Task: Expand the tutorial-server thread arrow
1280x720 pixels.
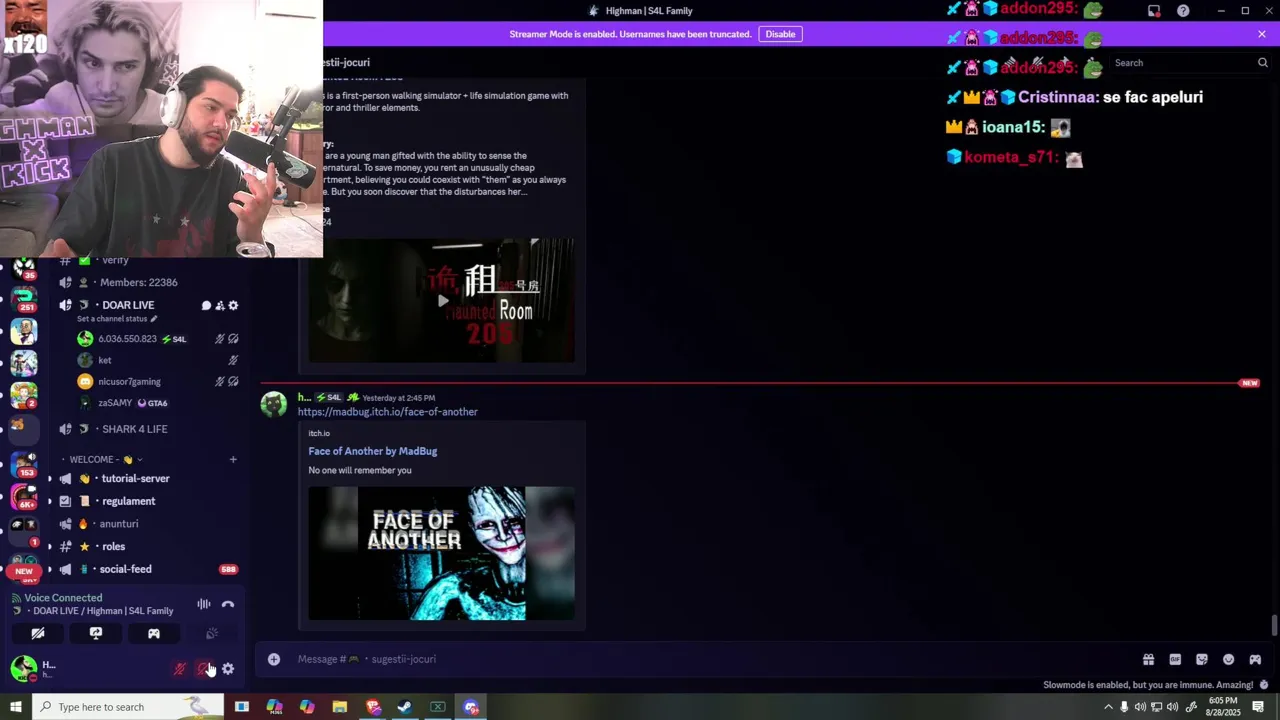Action: click(x=49, y=479)
